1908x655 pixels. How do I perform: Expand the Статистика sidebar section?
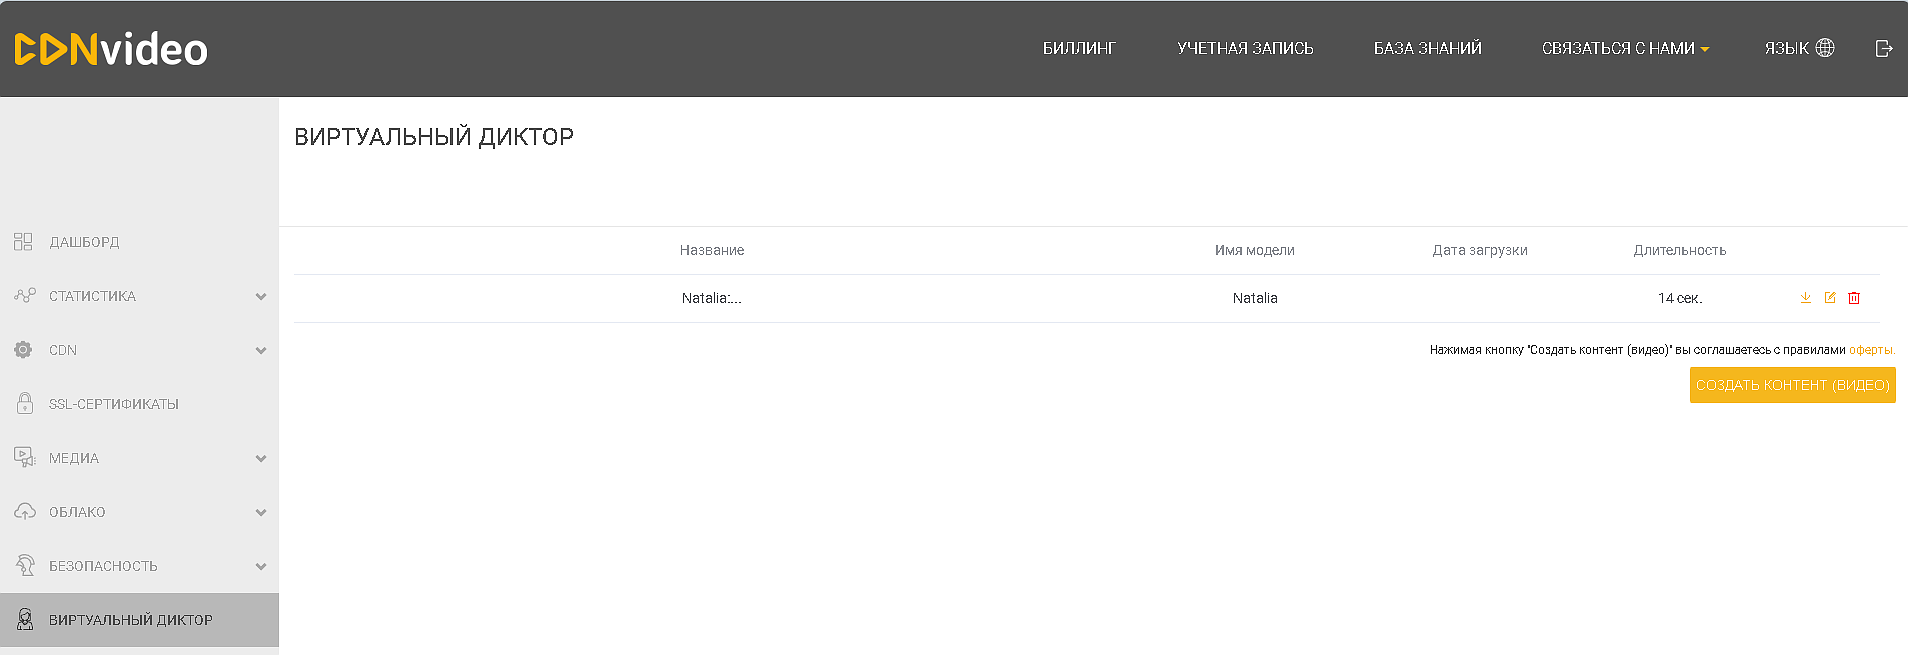point(261,297)
